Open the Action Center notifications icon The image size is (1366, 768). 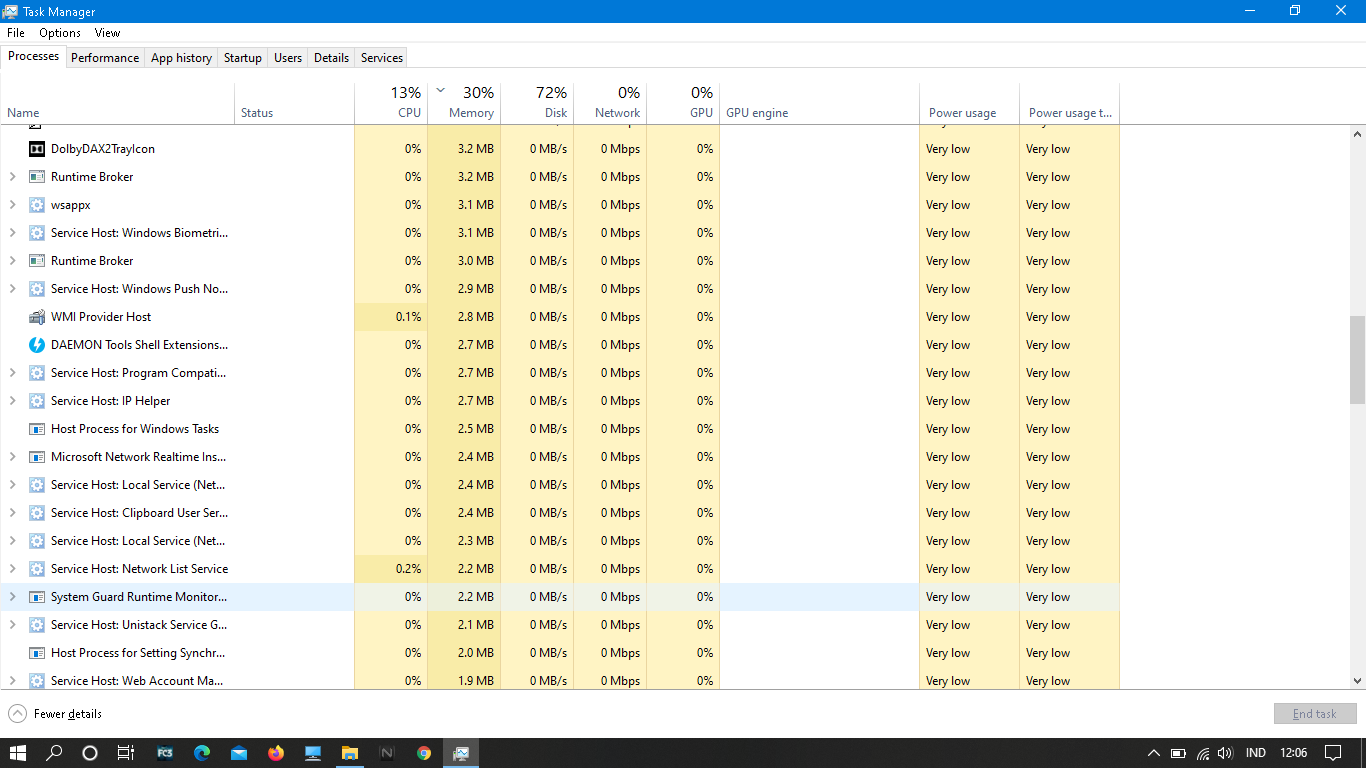point(1333,753)
